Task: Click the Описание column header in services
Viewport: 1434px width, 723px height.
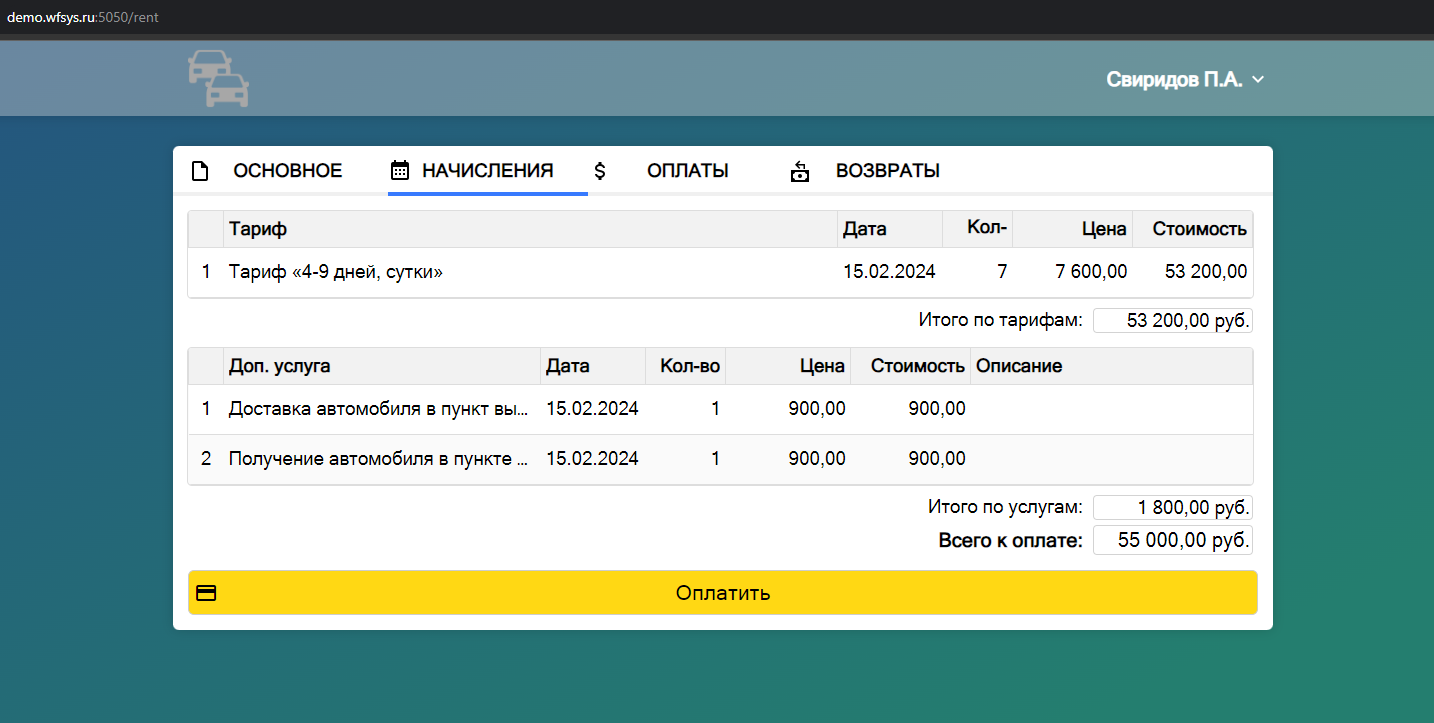Action: (1018, 366)
